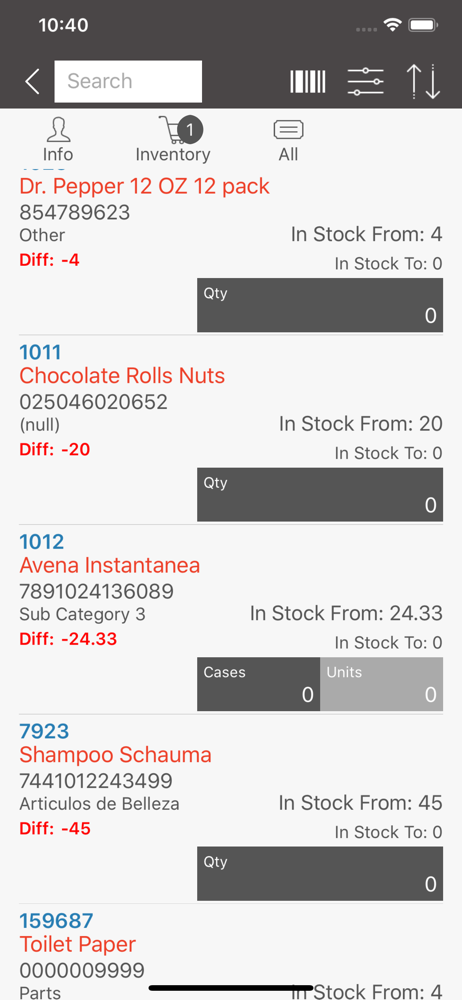Select Shampoo Schauma Qty field
The width and height of the screenshot is (462, 1000).
[320, 874]
